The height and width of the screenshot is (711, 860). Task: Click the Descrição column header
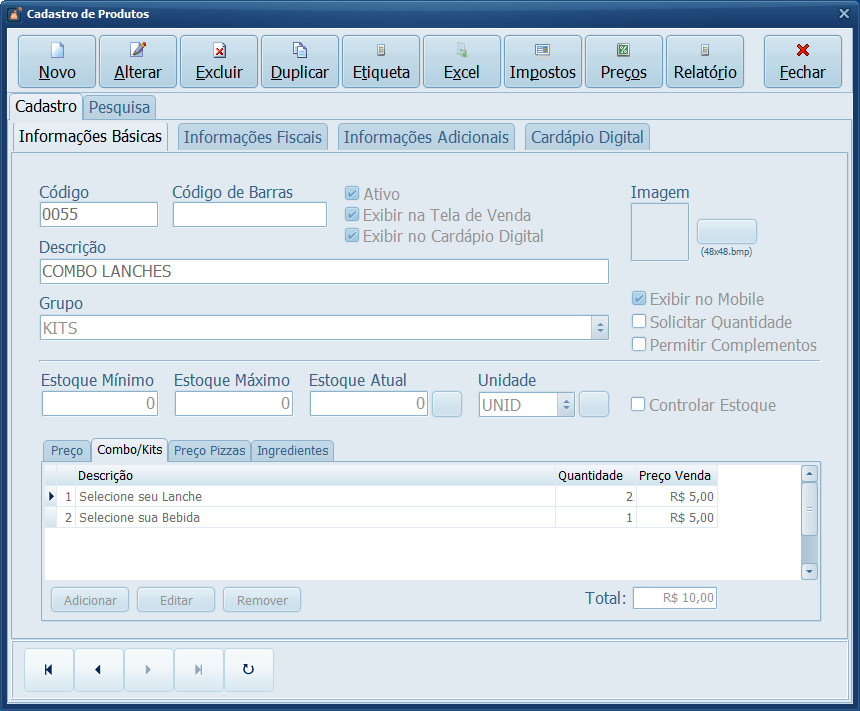tap(315, 476)
